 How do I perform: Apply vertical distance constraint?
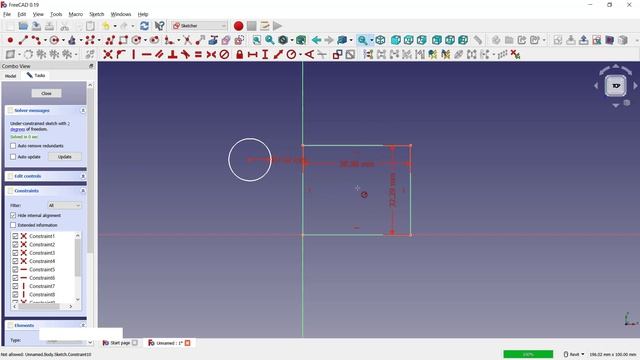[x=265, y=54]
